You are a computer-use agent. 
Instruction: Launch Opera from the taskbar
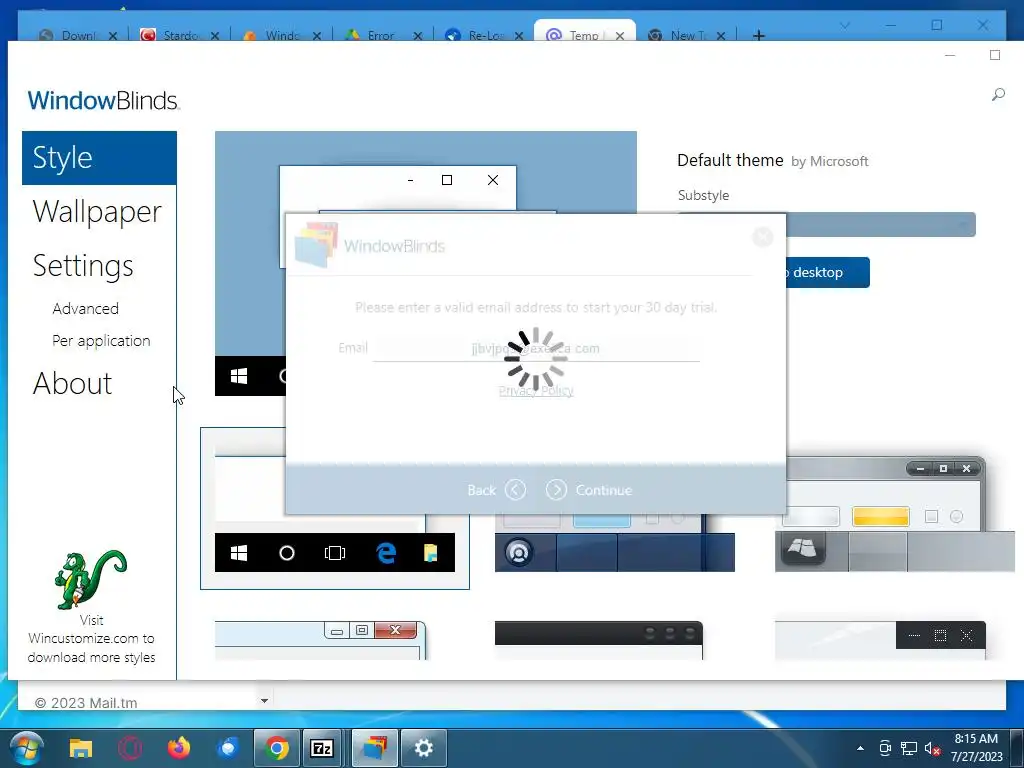point(130,748)
